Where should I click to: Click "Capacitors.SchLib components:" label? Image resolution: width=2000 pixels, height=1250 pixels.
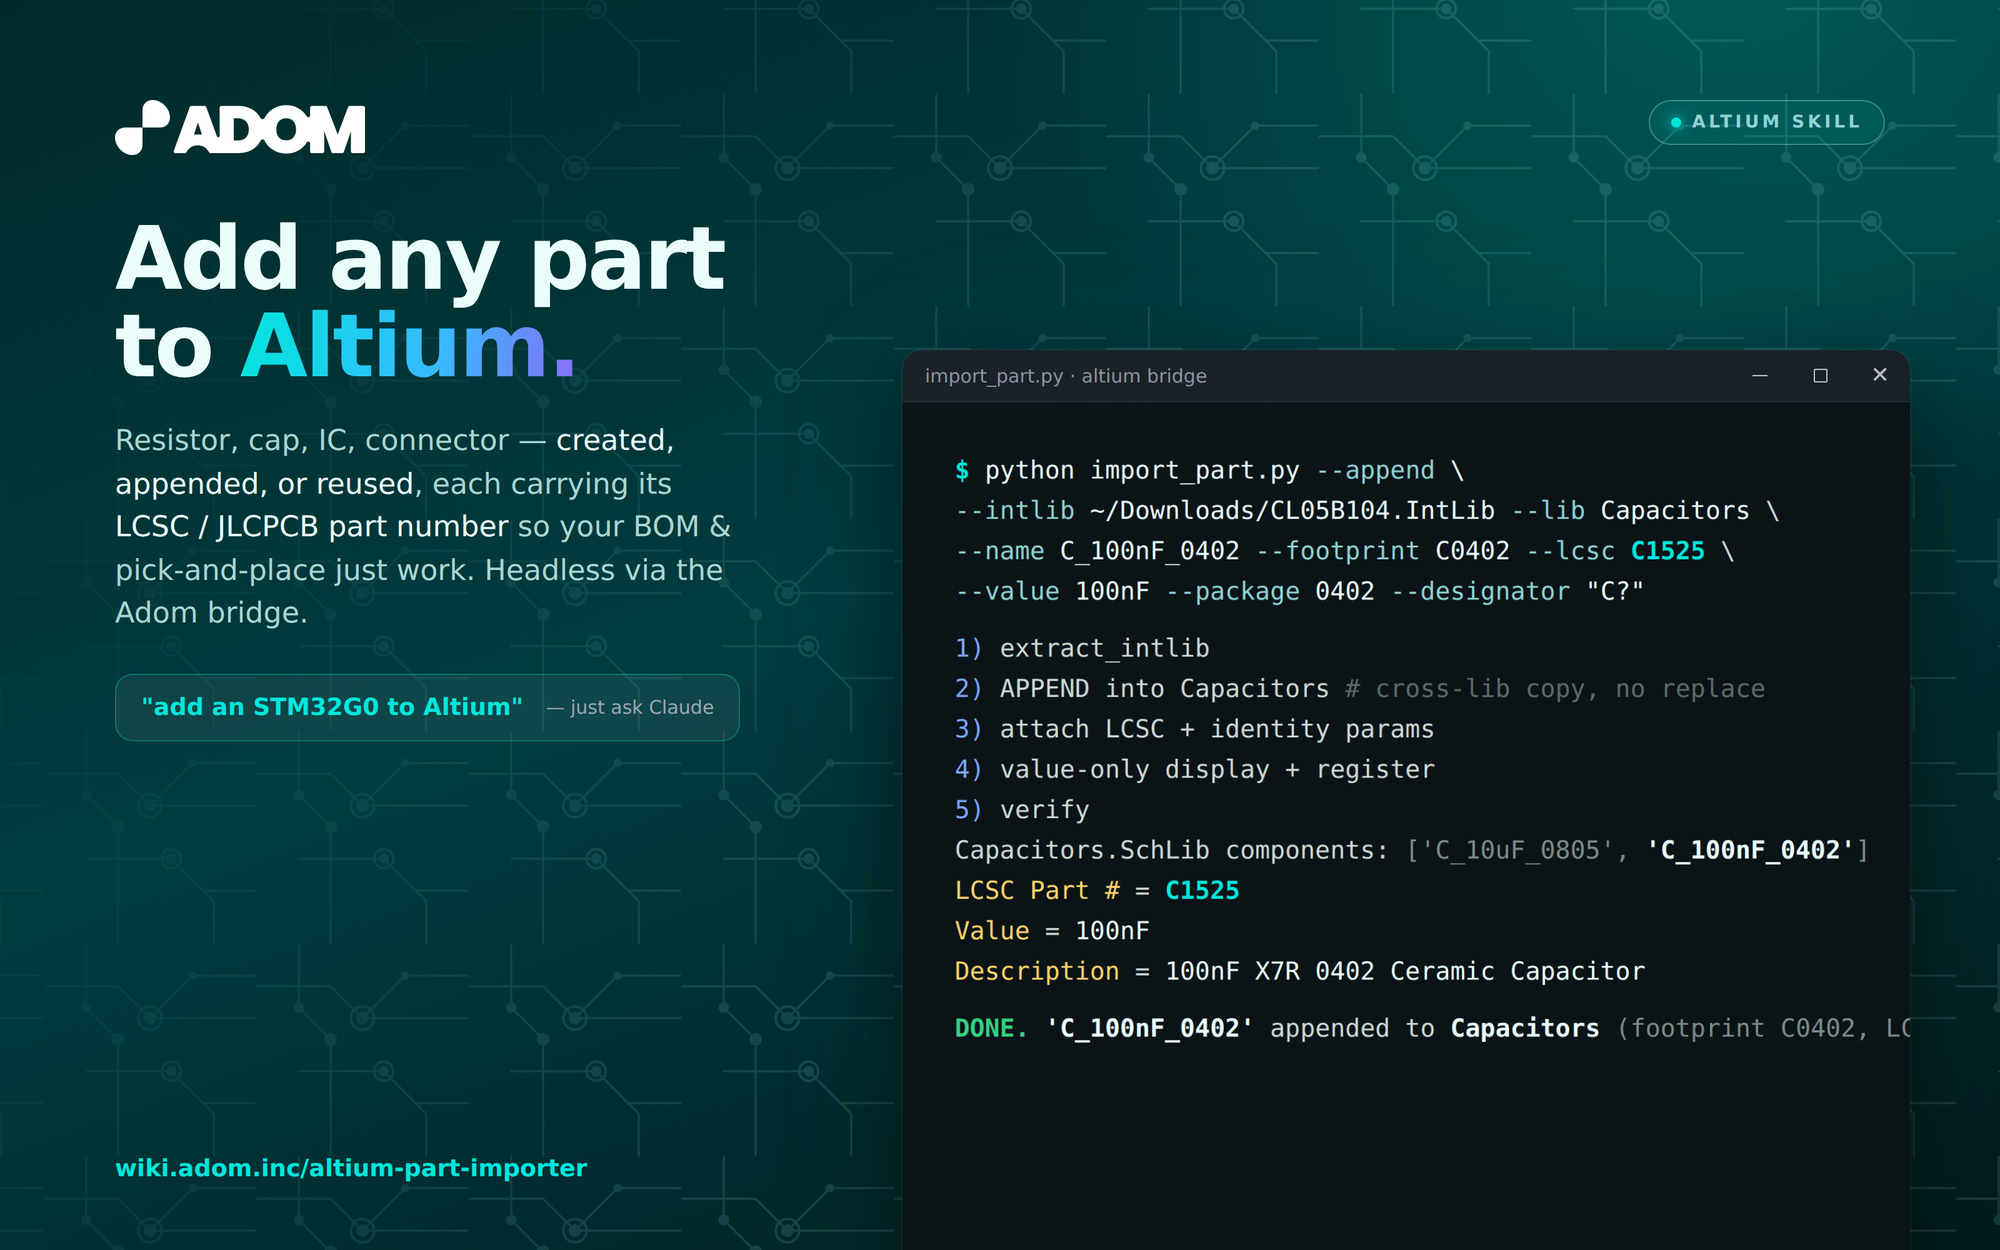point(1172,850)
